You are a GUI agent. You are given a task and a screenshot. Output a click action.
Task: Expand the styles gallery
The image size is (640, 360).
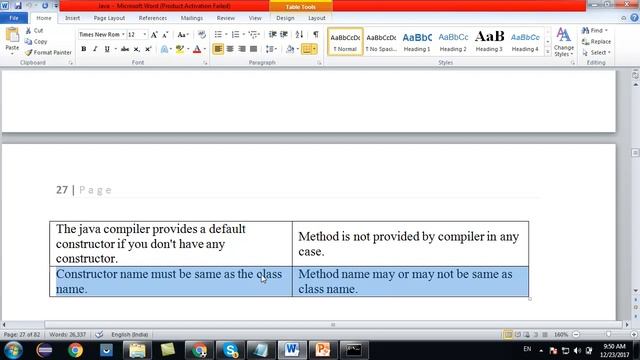(x=548, y=52)
